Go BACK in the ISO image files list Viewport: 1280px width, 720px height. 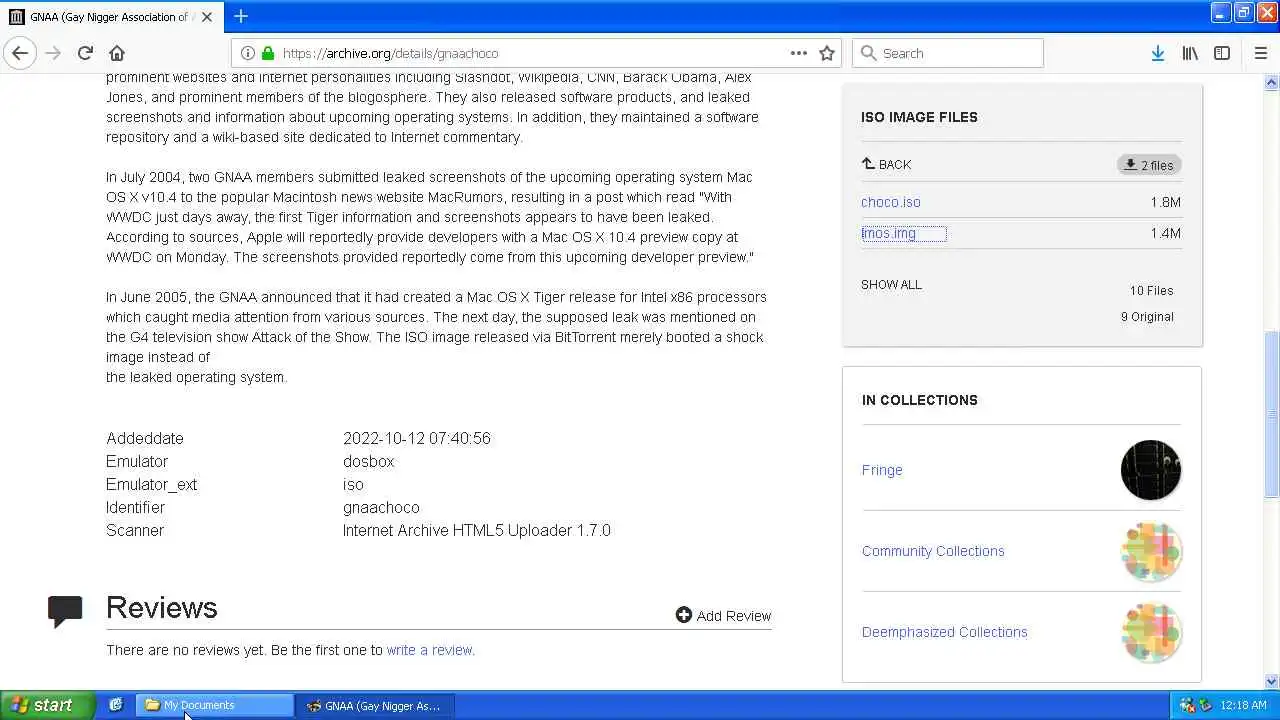[x=886, y=164]
